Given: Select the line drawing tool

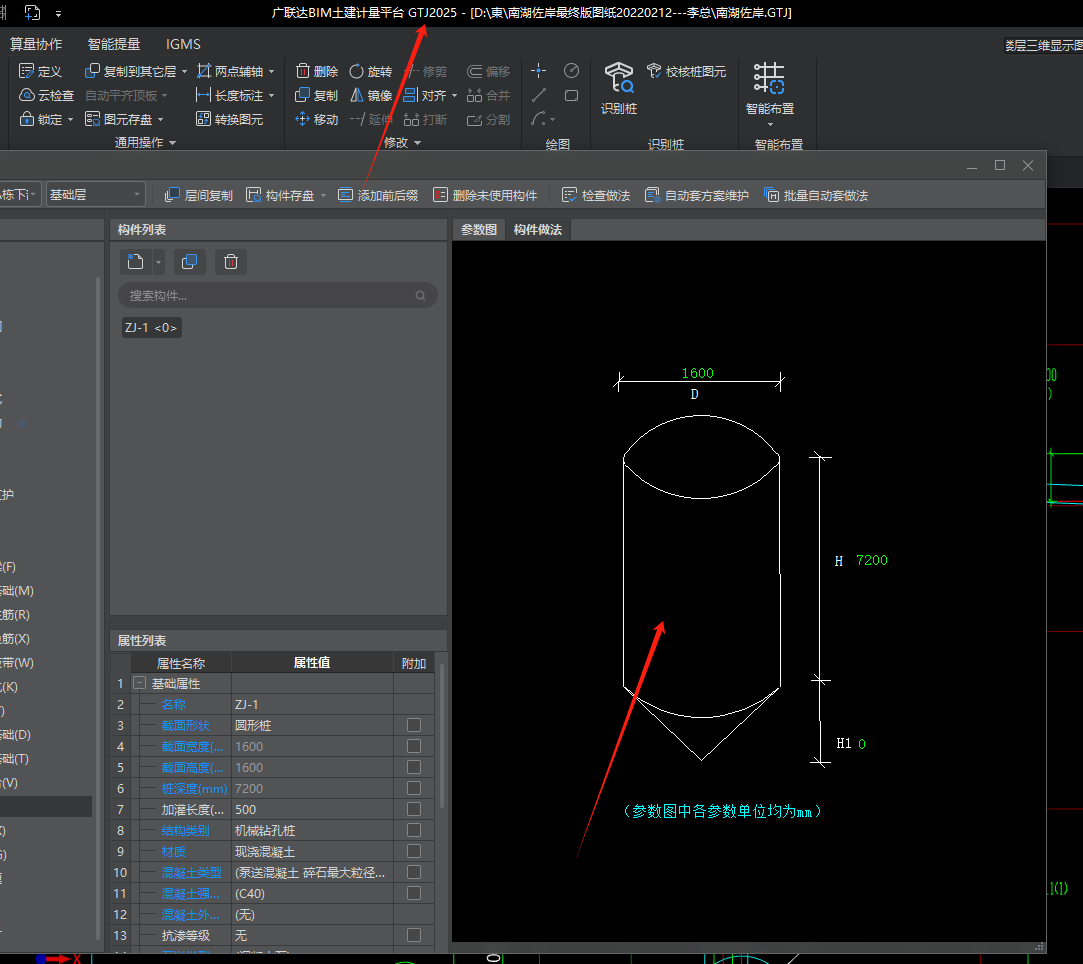Looking at the screenshot, I should pos(539,95).
